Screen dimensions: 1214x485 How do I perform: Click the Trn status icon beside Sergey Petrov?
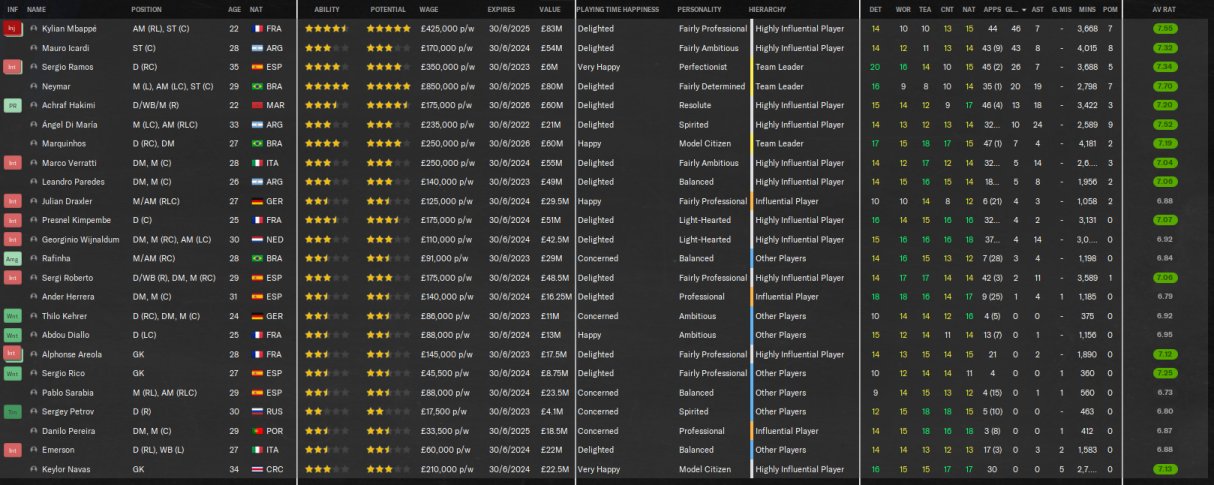[x=12, y=411]
